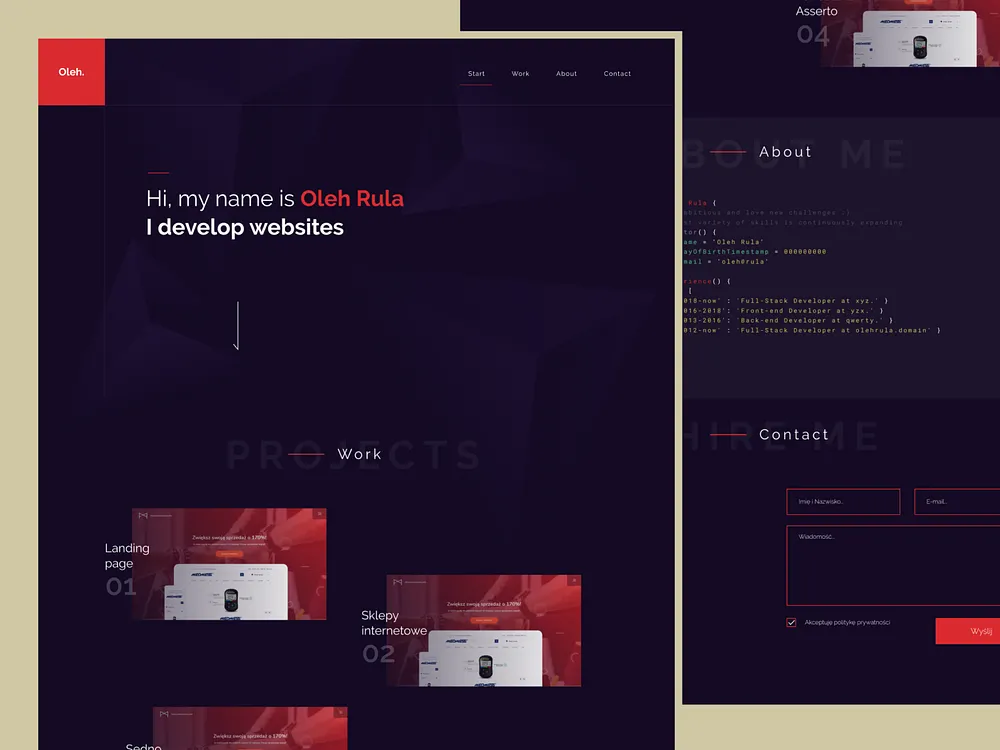Click the "Imię i Nazwisko" input field
The image size is (1000, 750).
point(843,501)
